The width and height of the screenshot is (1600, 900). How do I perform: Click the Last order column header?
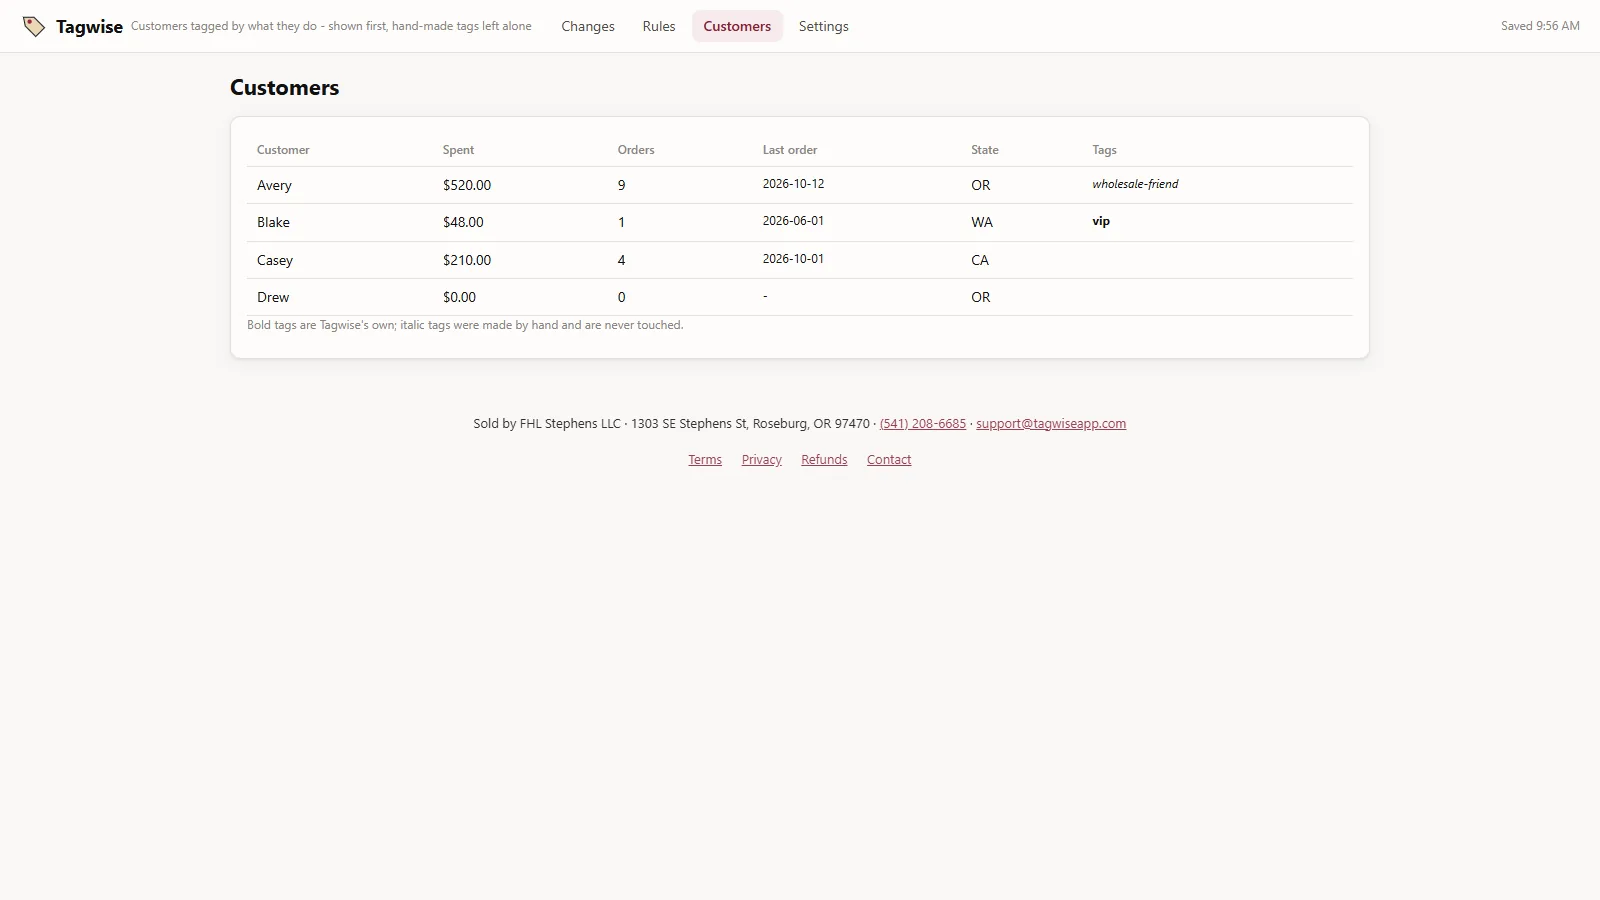coord(790,150)
